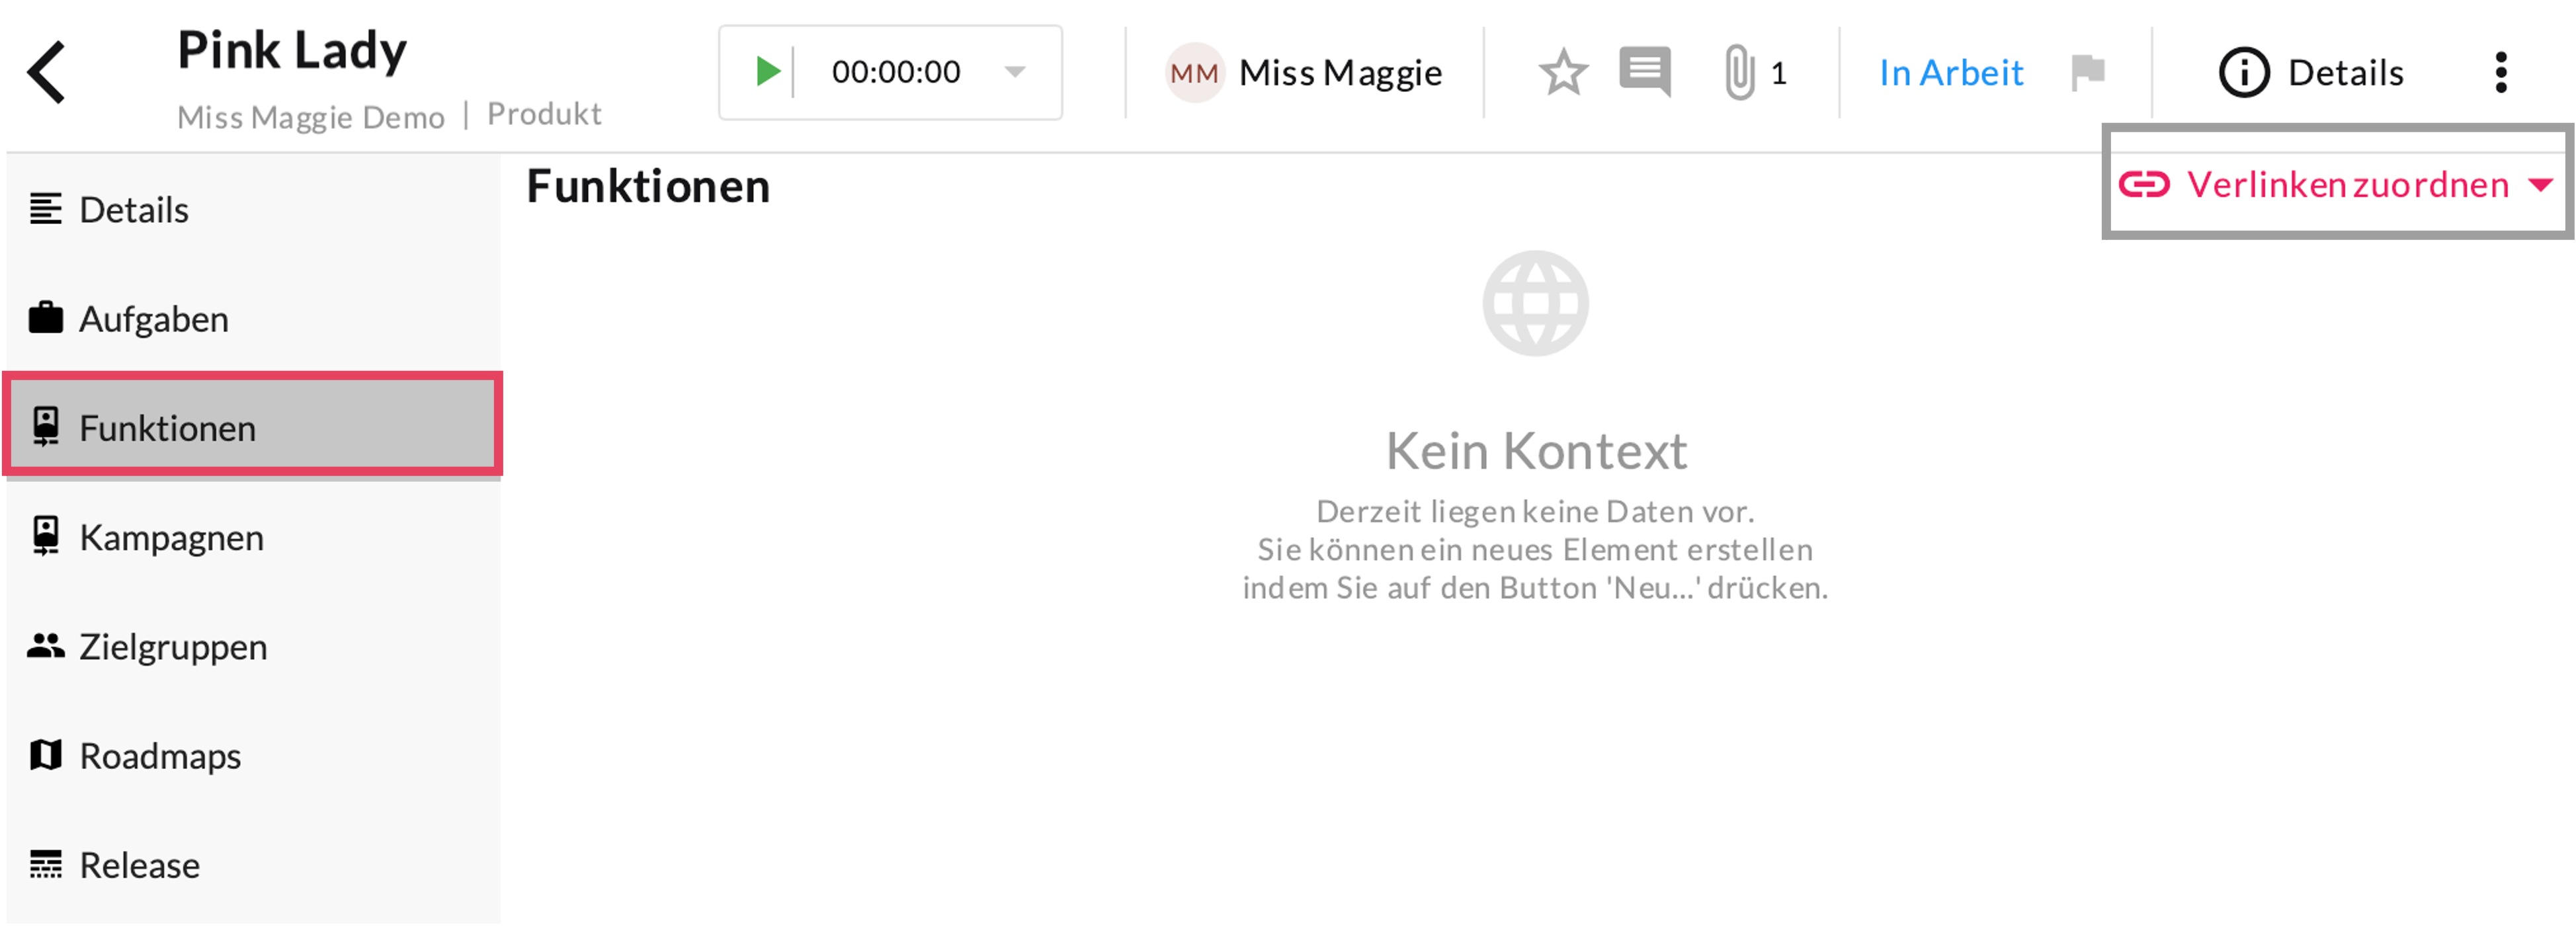Image resolution: width=2576 pixels, height=927 pixels.
Task: Click the MM avatar of Miss Maggie
Action: click(1193, 73)
